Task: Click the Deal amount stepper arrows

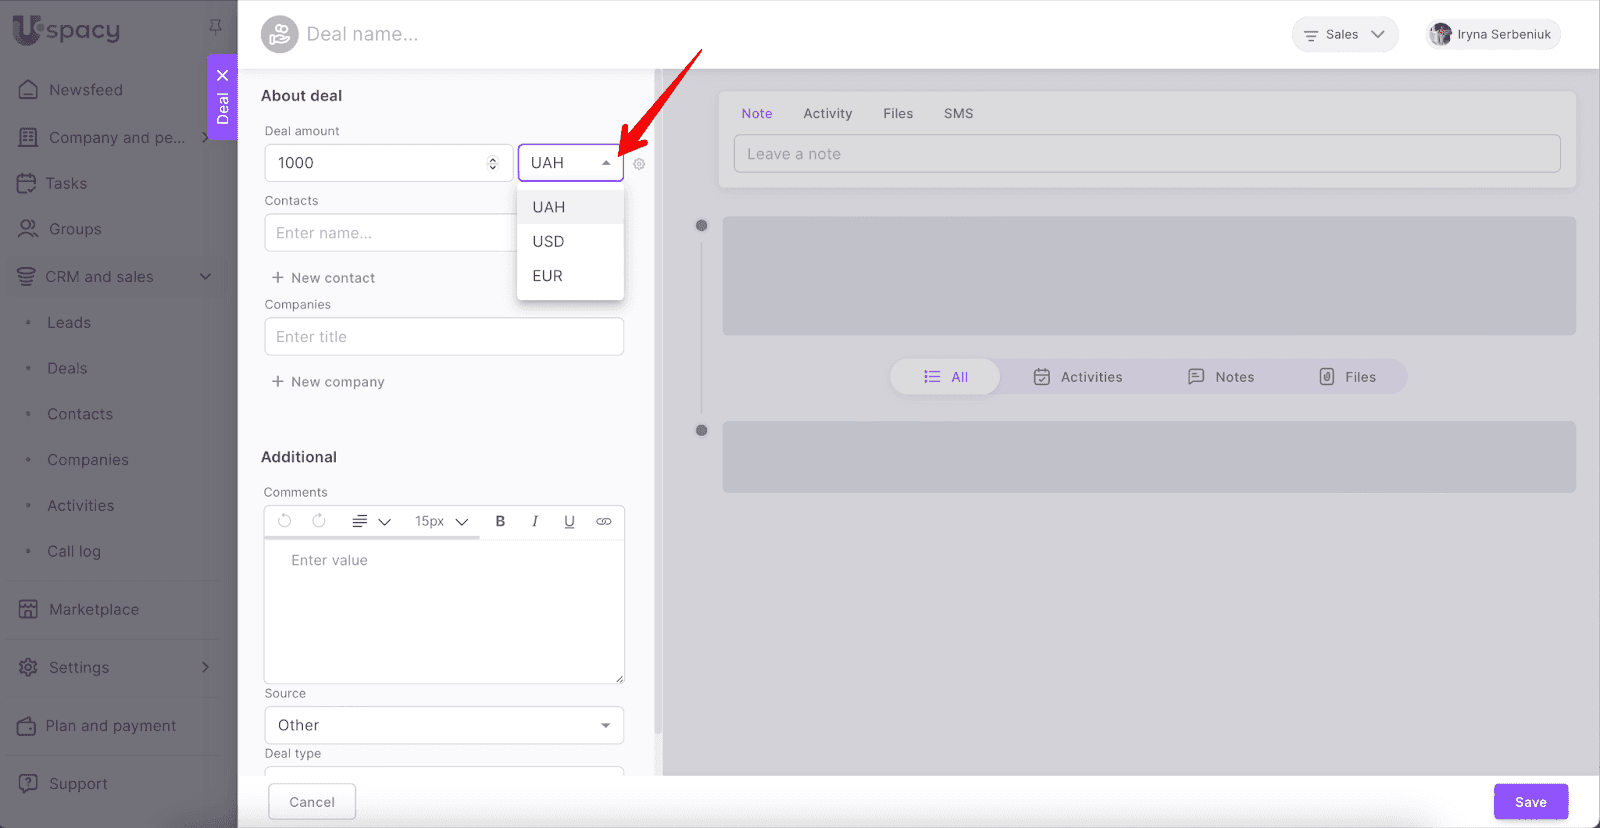Action: (x=492, y=163)
